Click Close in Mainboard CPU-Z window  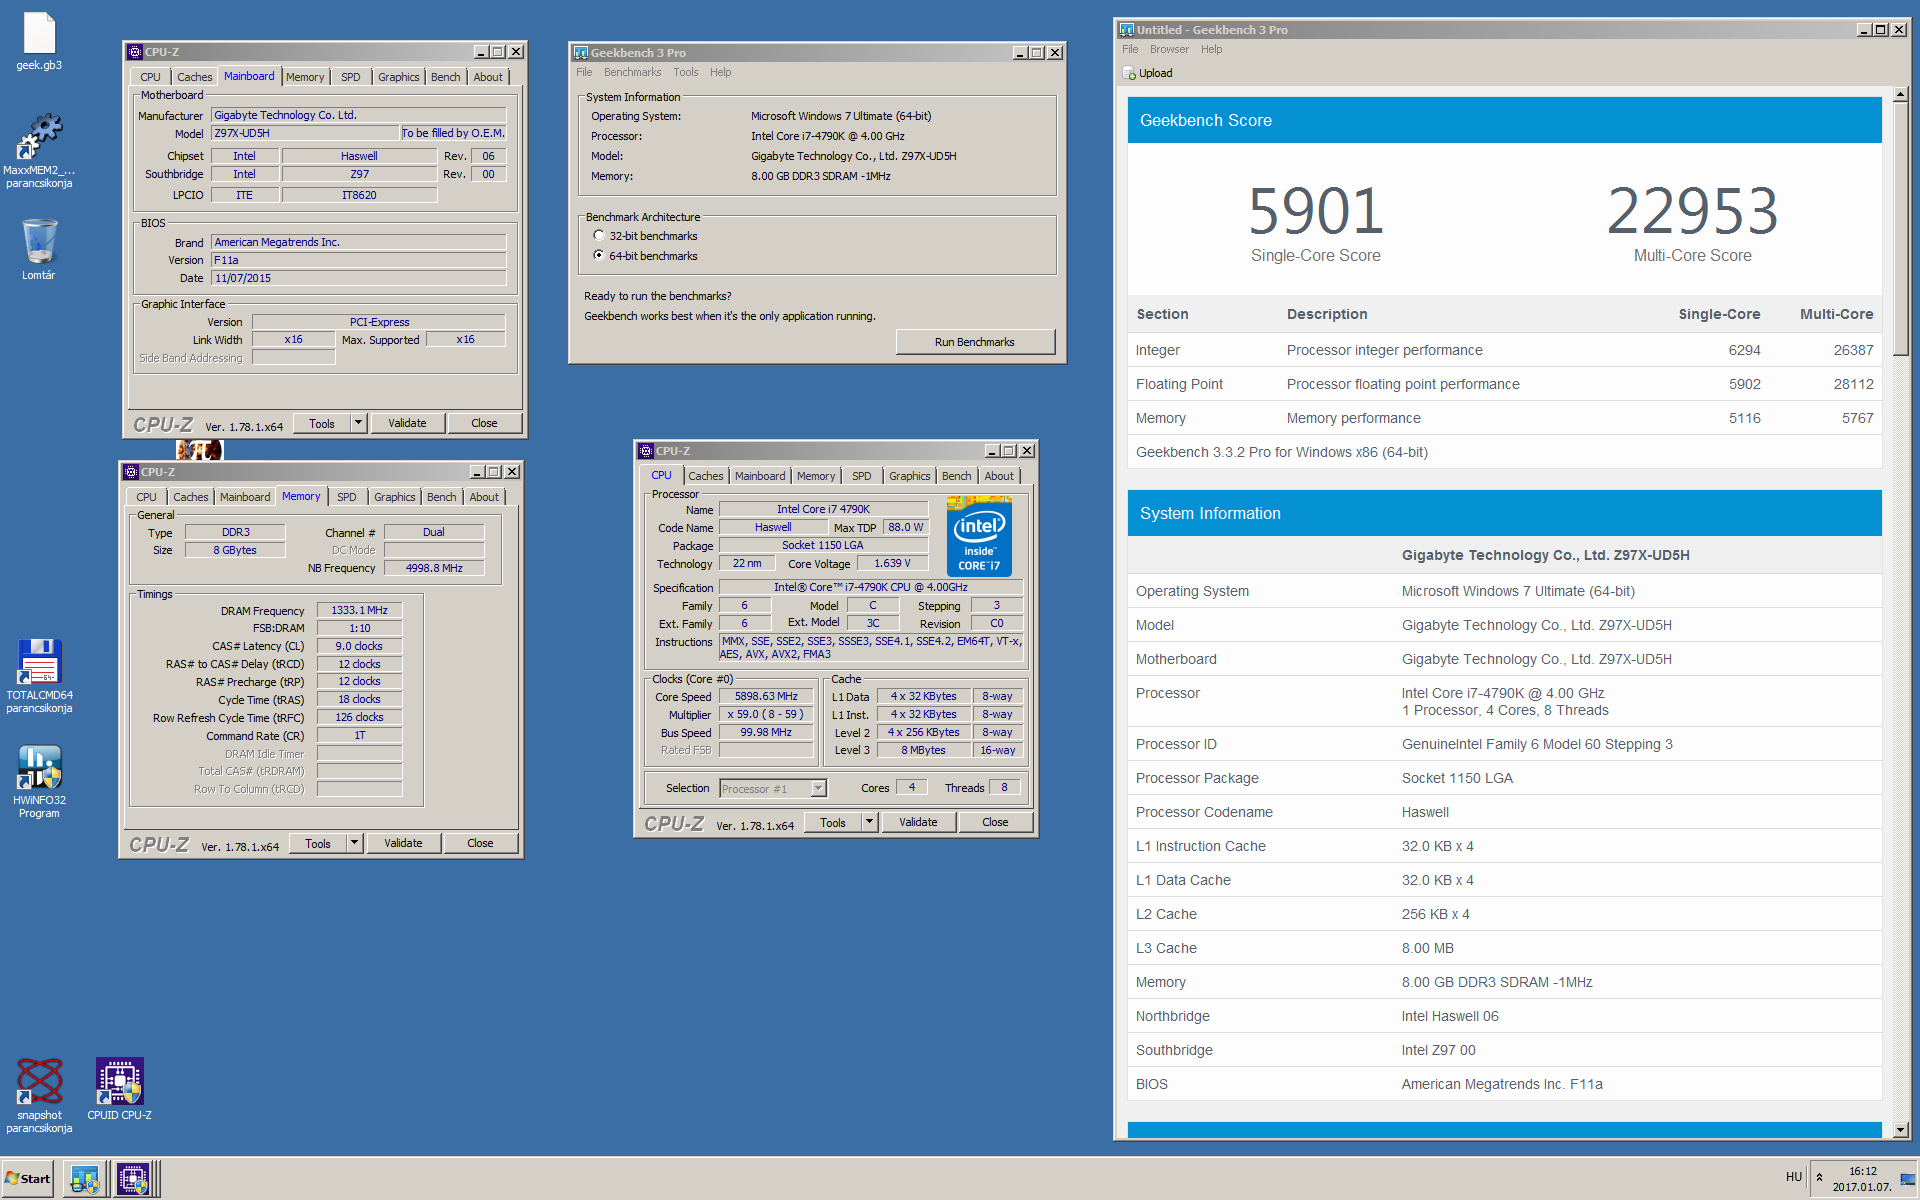coord(484,423)
